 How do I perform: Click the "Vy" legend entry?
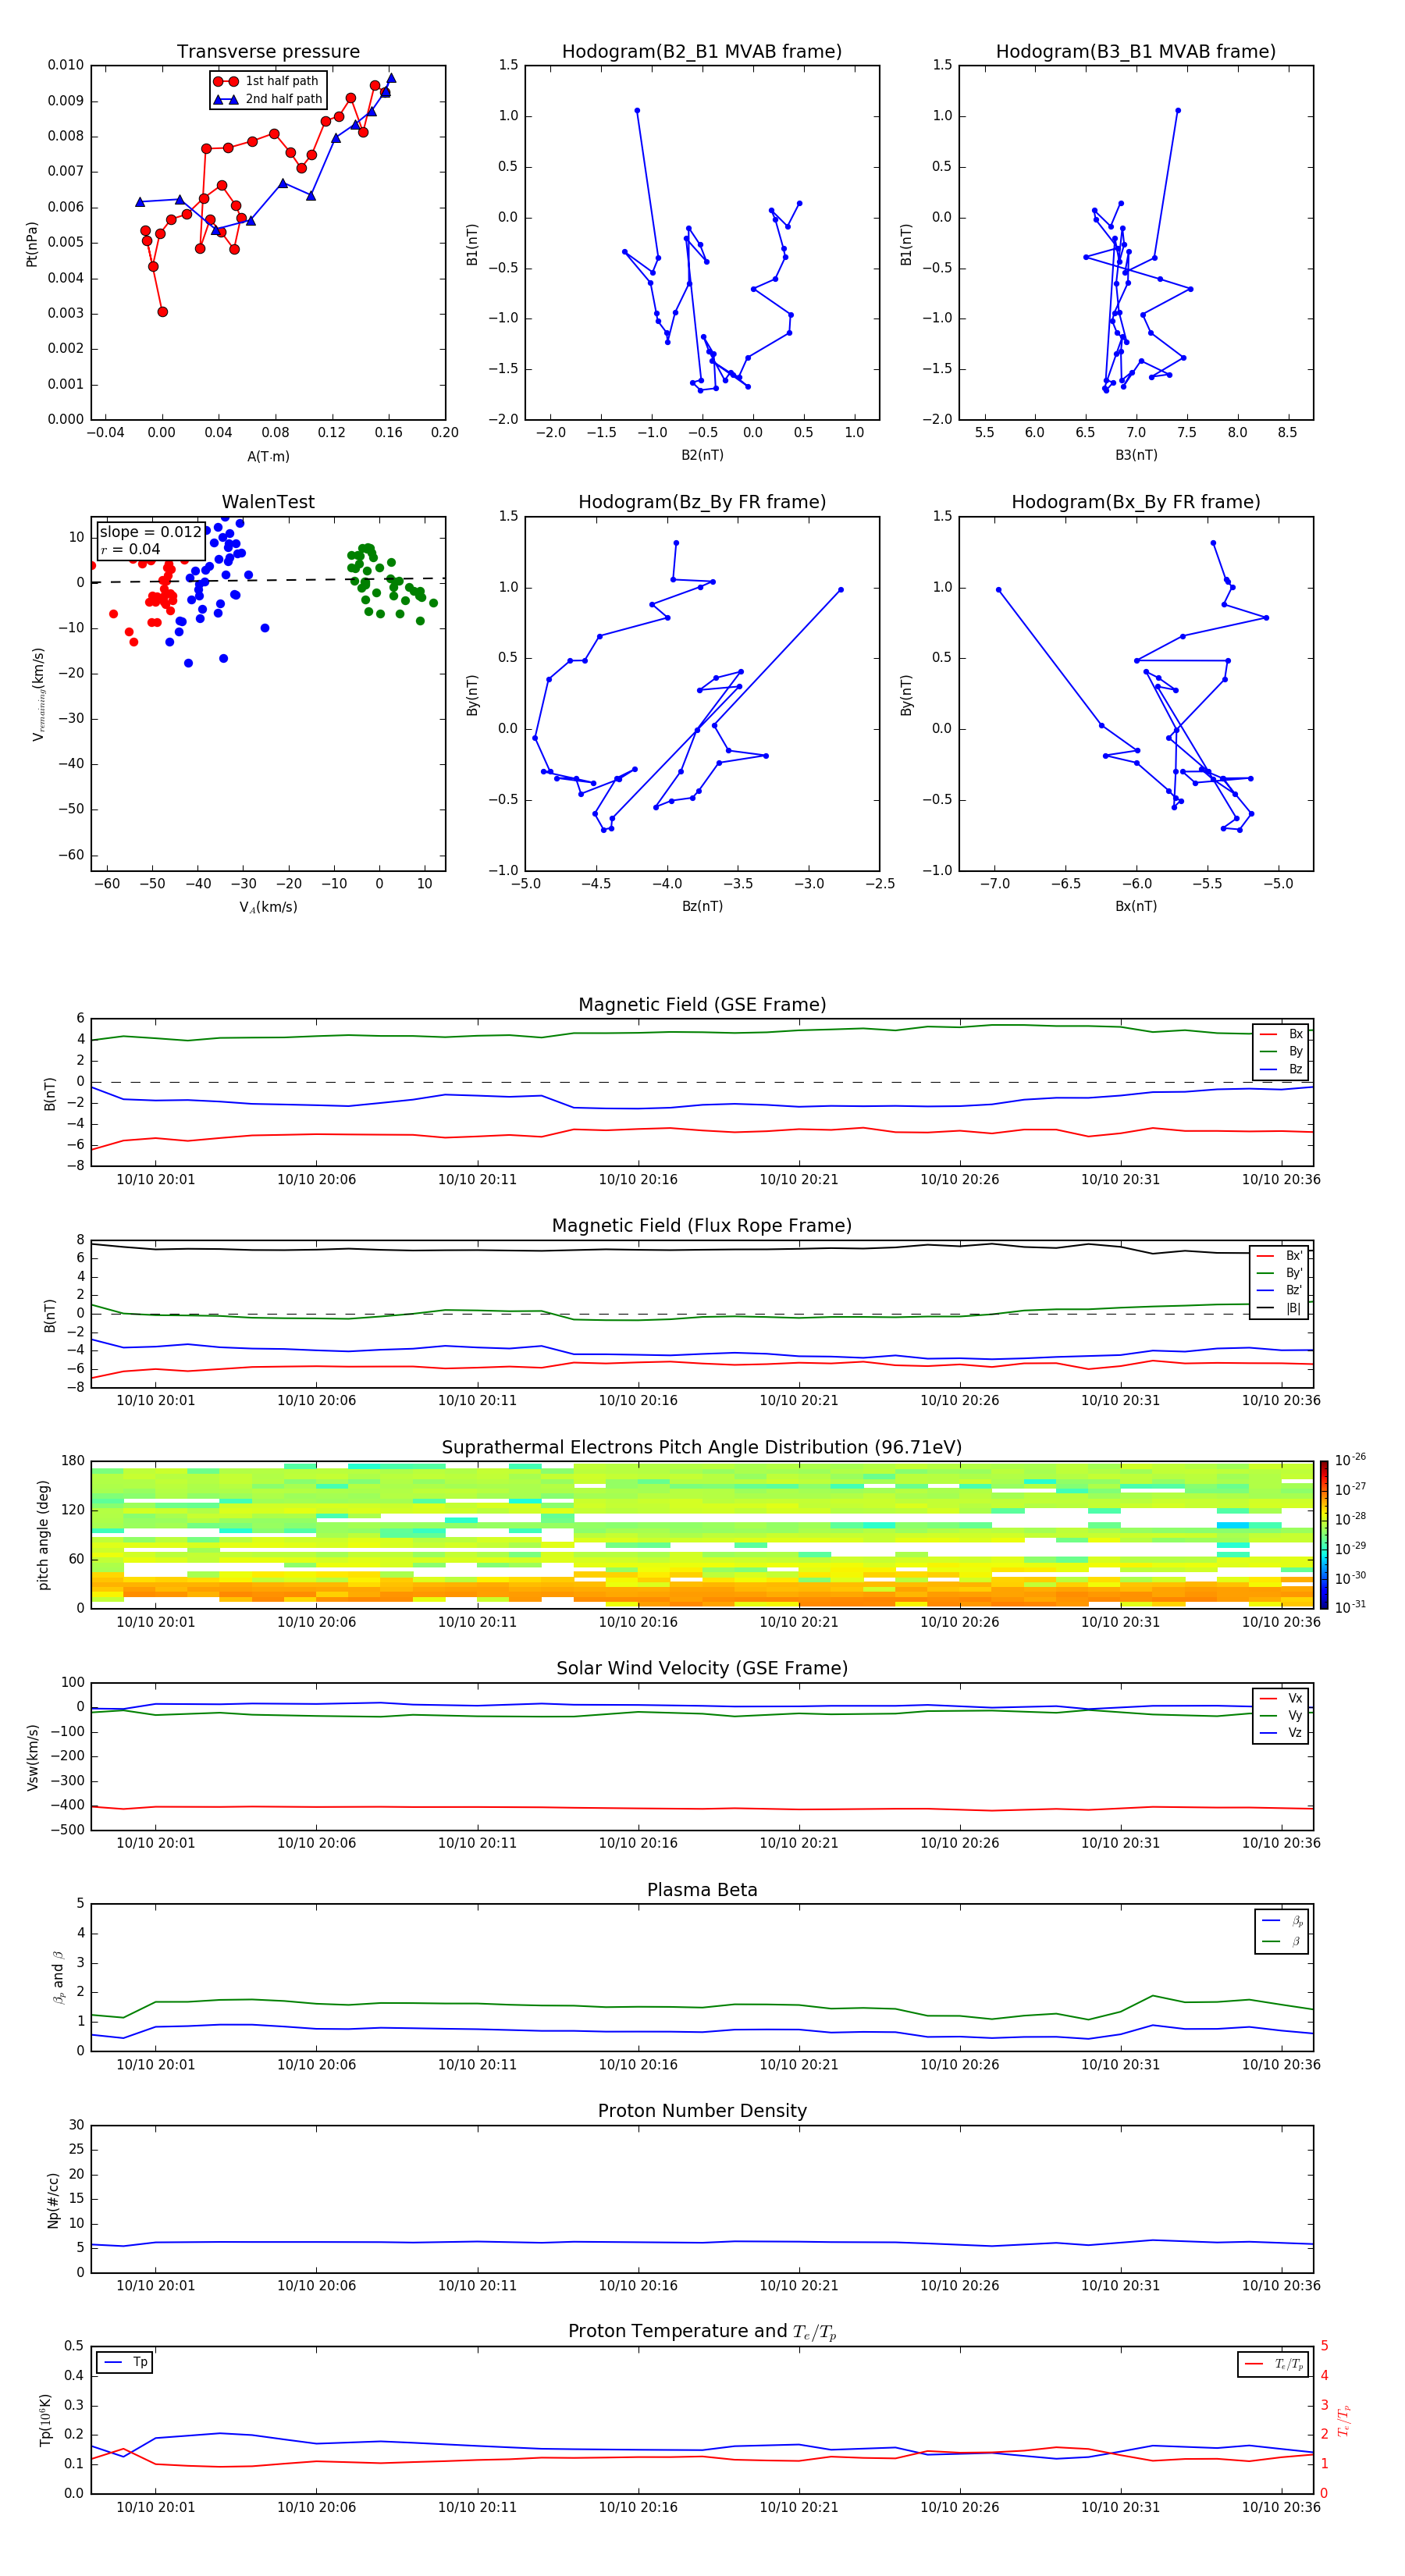[1281, 1716]
